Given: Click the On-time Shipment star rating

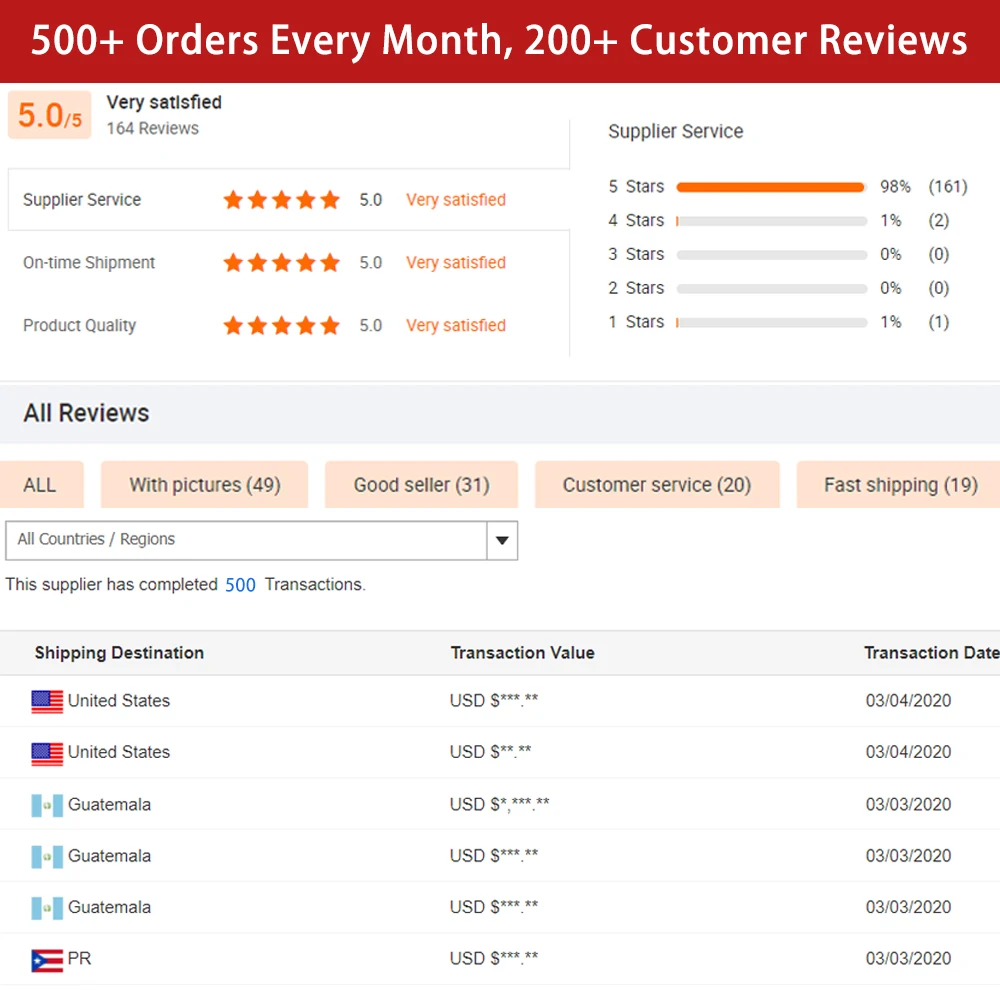Looking at the screenshot, I should coord(281,263).
